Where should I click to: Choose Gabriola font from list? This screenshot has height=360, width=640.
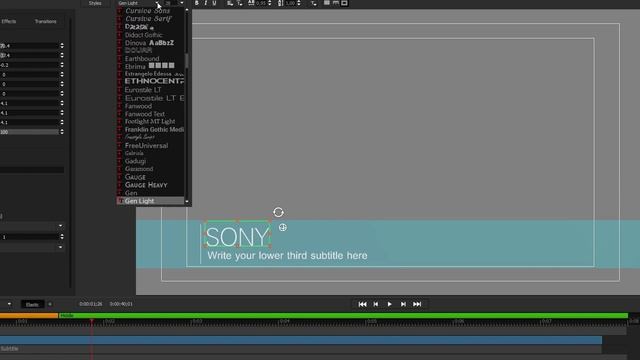pyautogui.click(x=134, y=153)
